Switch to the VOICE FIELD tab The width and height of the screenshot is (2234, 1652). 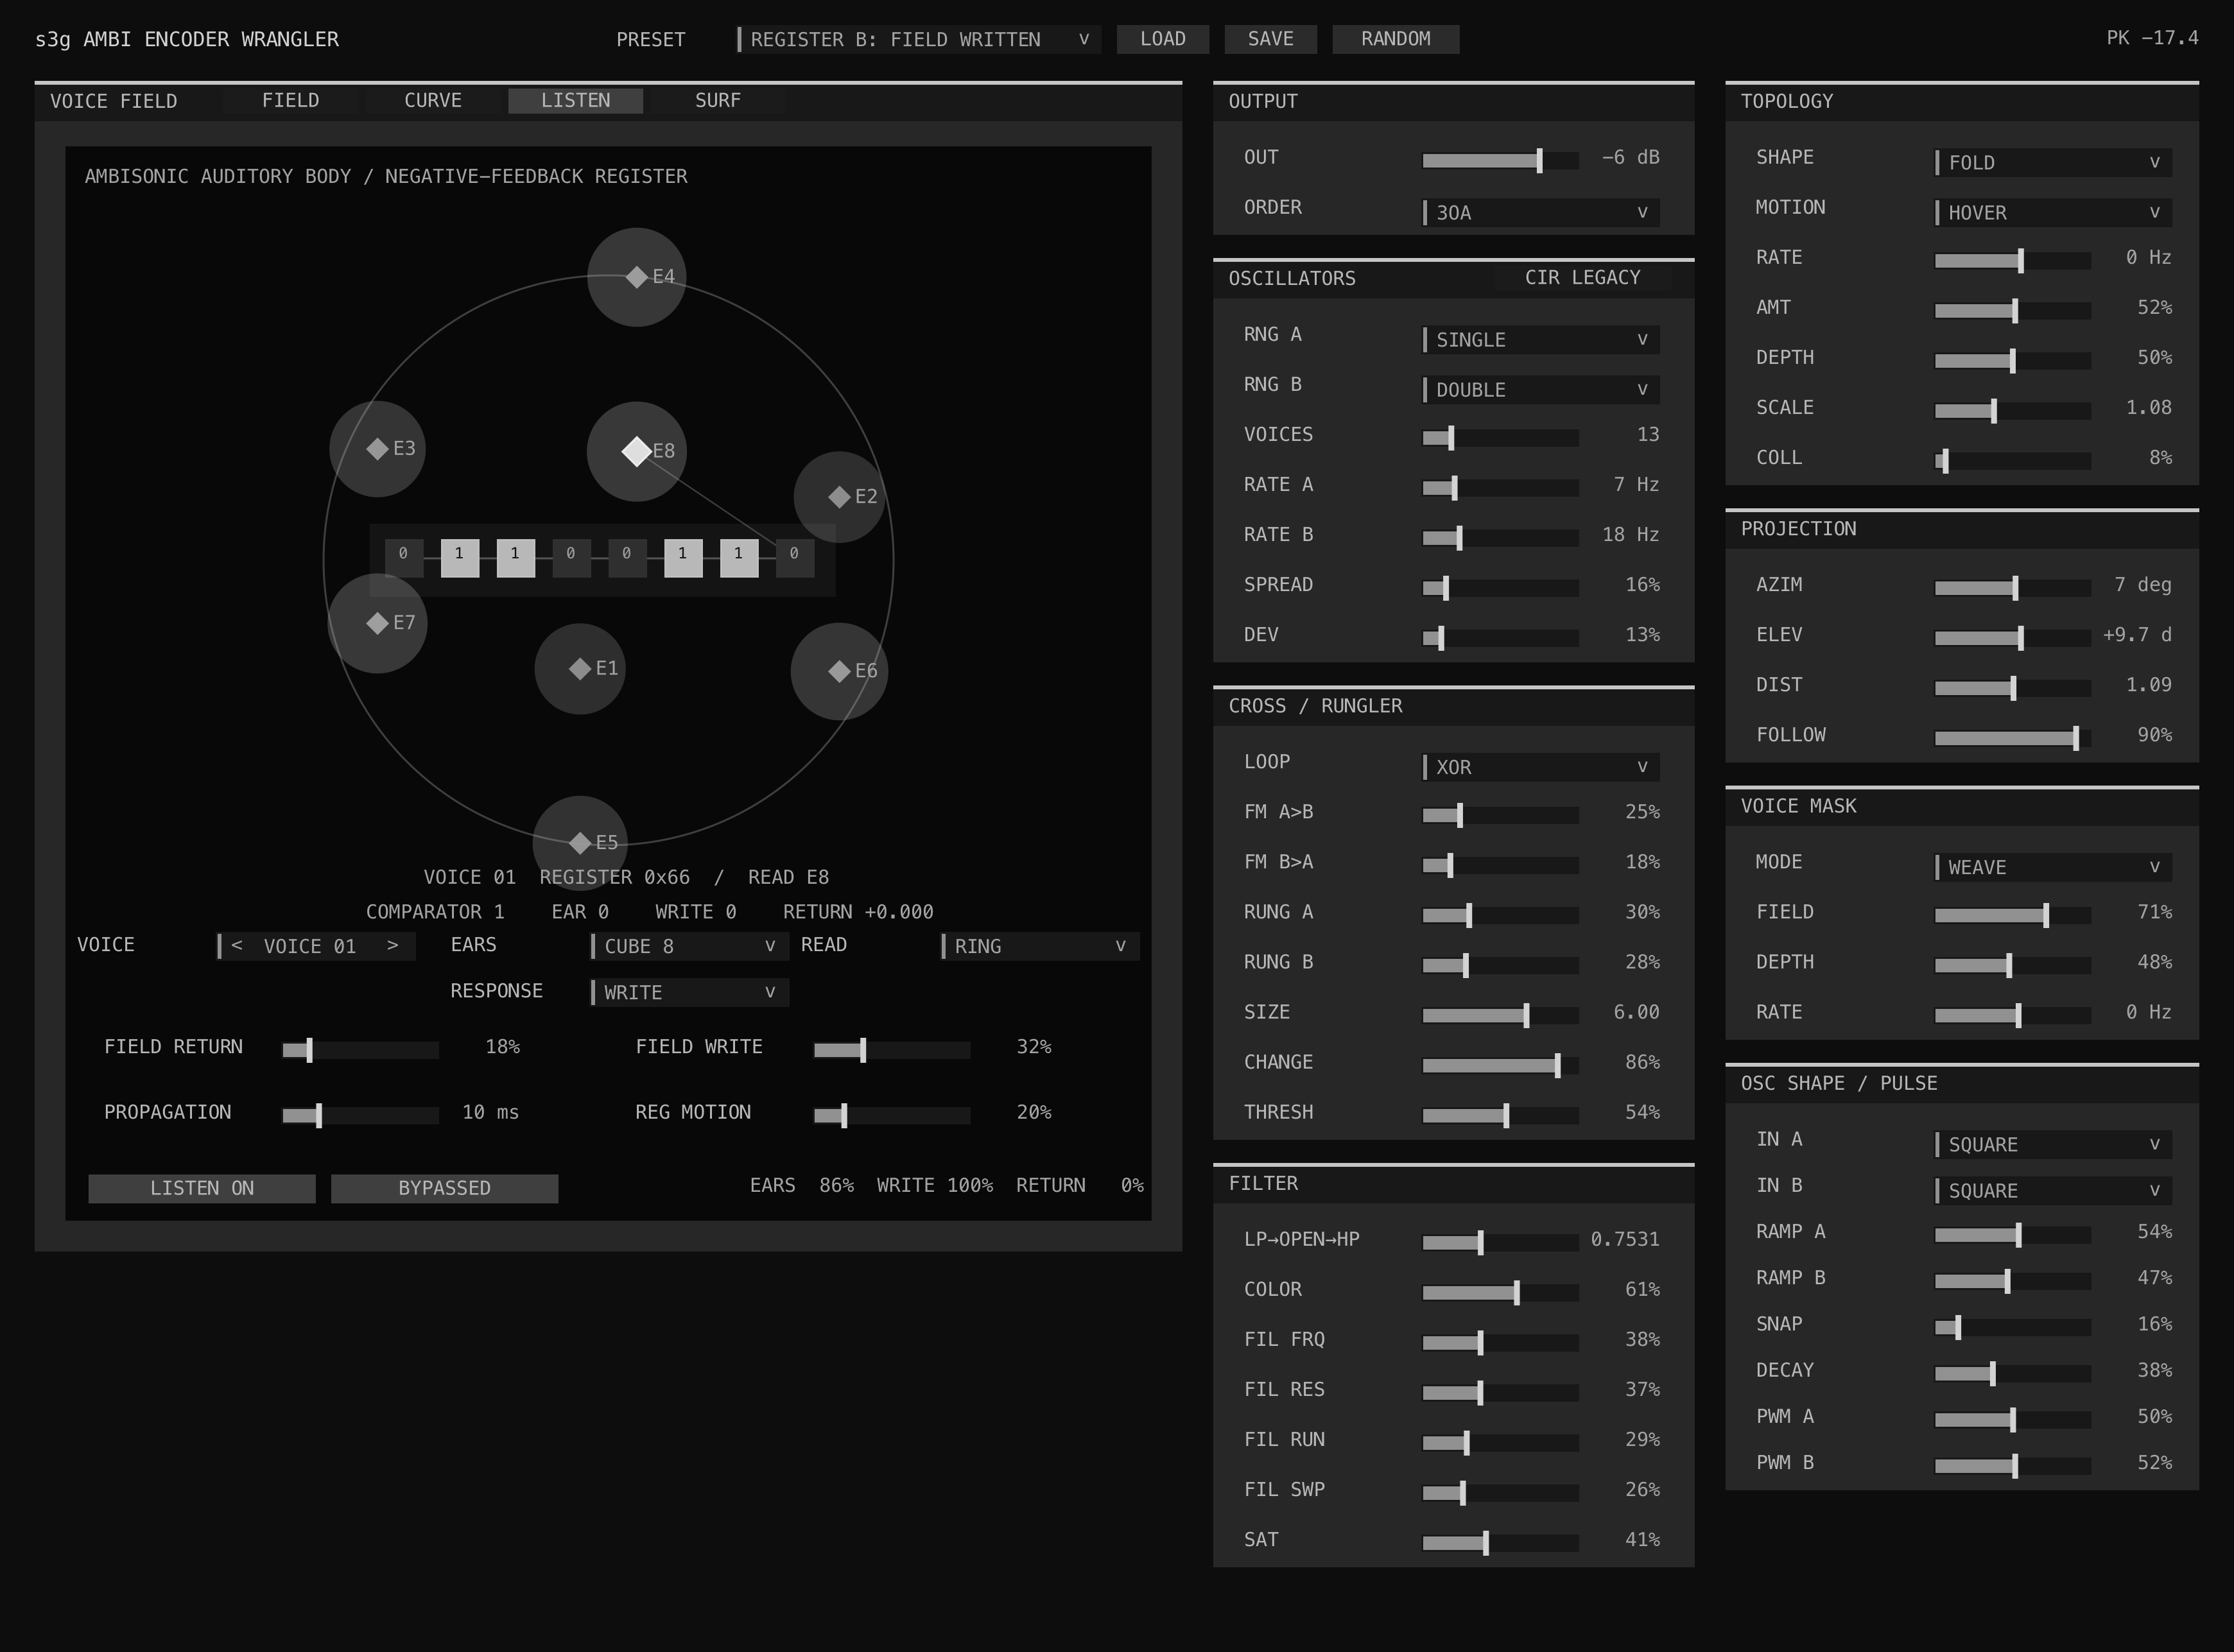pyautogui.click(x=113, y=101)
